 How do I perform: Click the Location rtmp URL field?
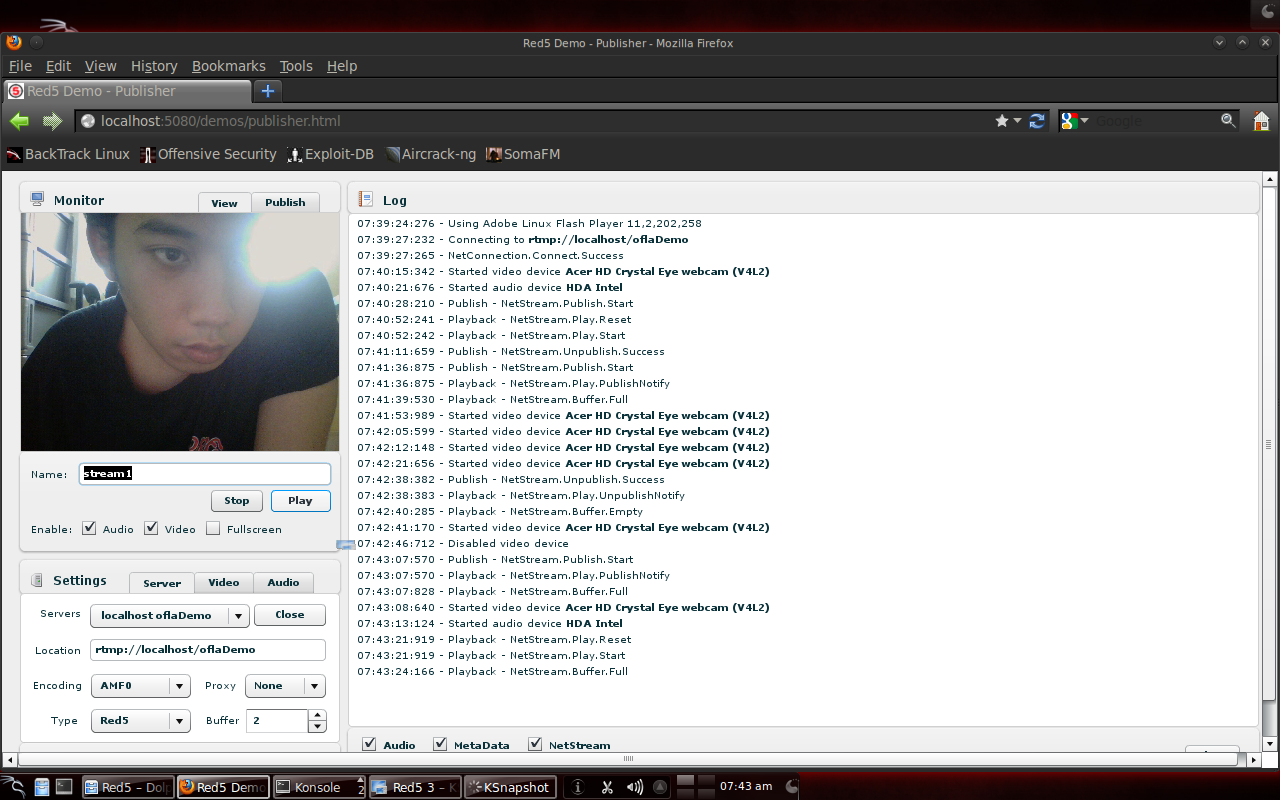tap(208, 650)
